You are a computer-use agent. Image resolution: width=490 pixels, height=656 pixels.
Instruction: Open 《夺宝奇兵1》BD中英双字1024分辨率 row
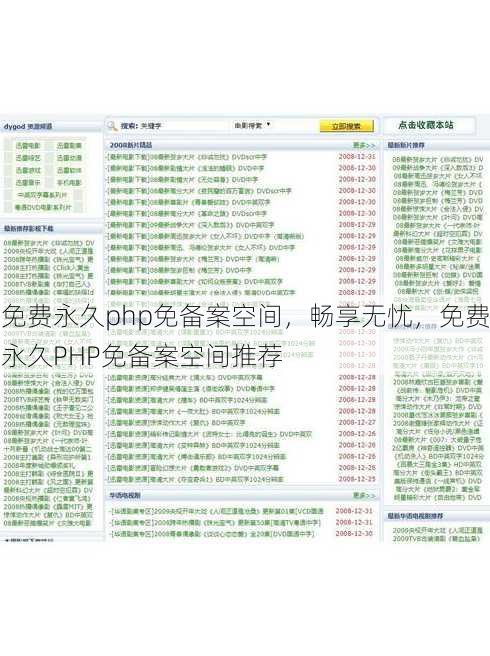coord(195,479)
